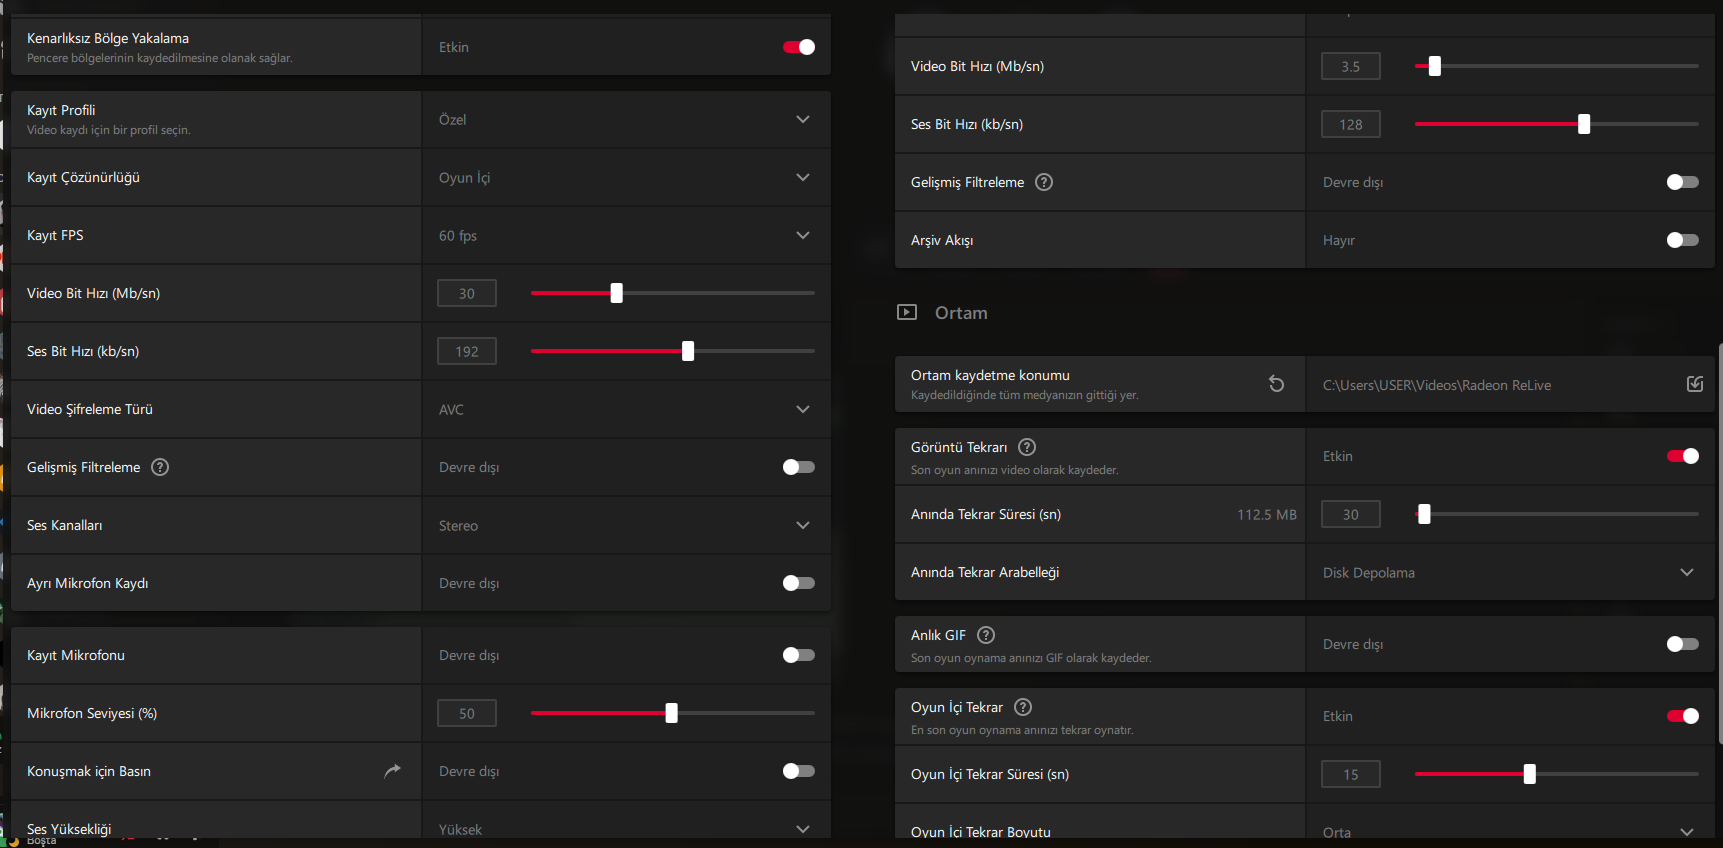Click help icon beside left Gelişmiş Filtreleme
This screenshot has height=848, width=1723.
tap(160, 467)
